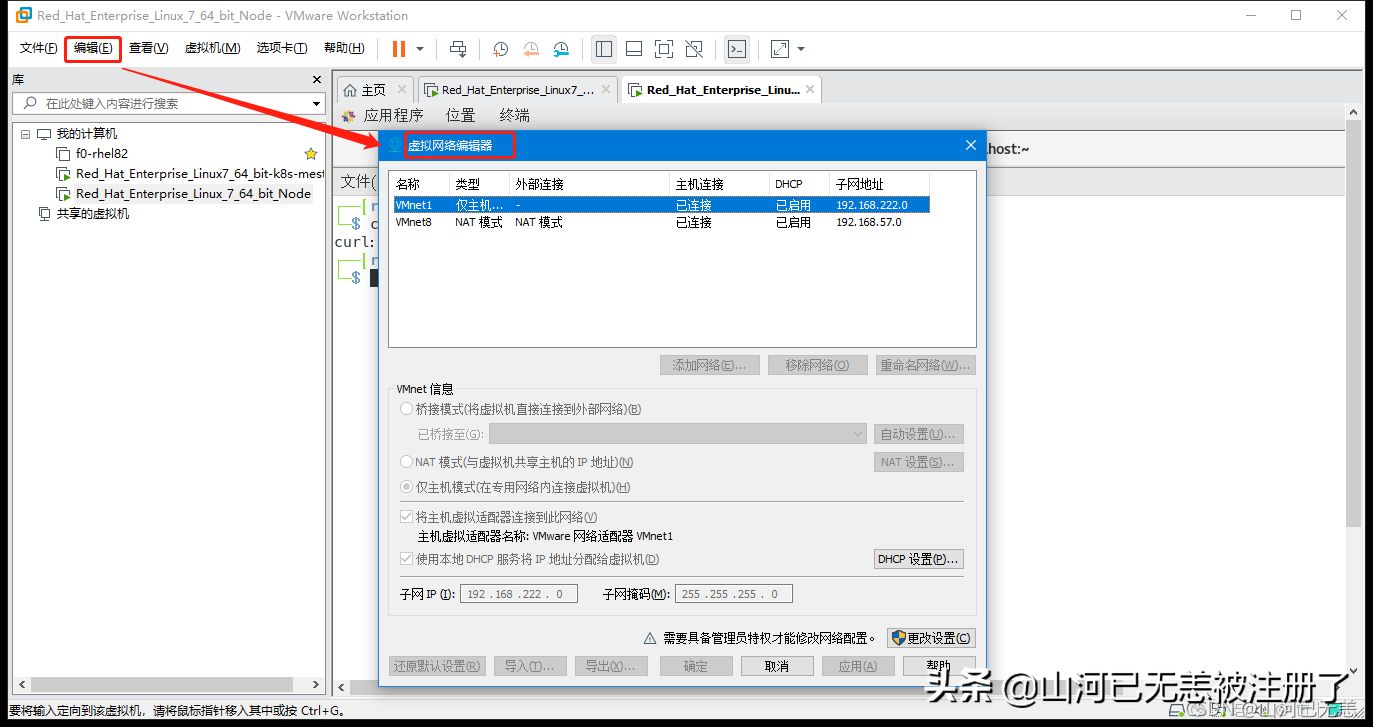The height and width of the screenshot is (727, 1373).
Task: Toggle 将主机虚拟适配器连接到此网络 checkbox
Action: 406,517
